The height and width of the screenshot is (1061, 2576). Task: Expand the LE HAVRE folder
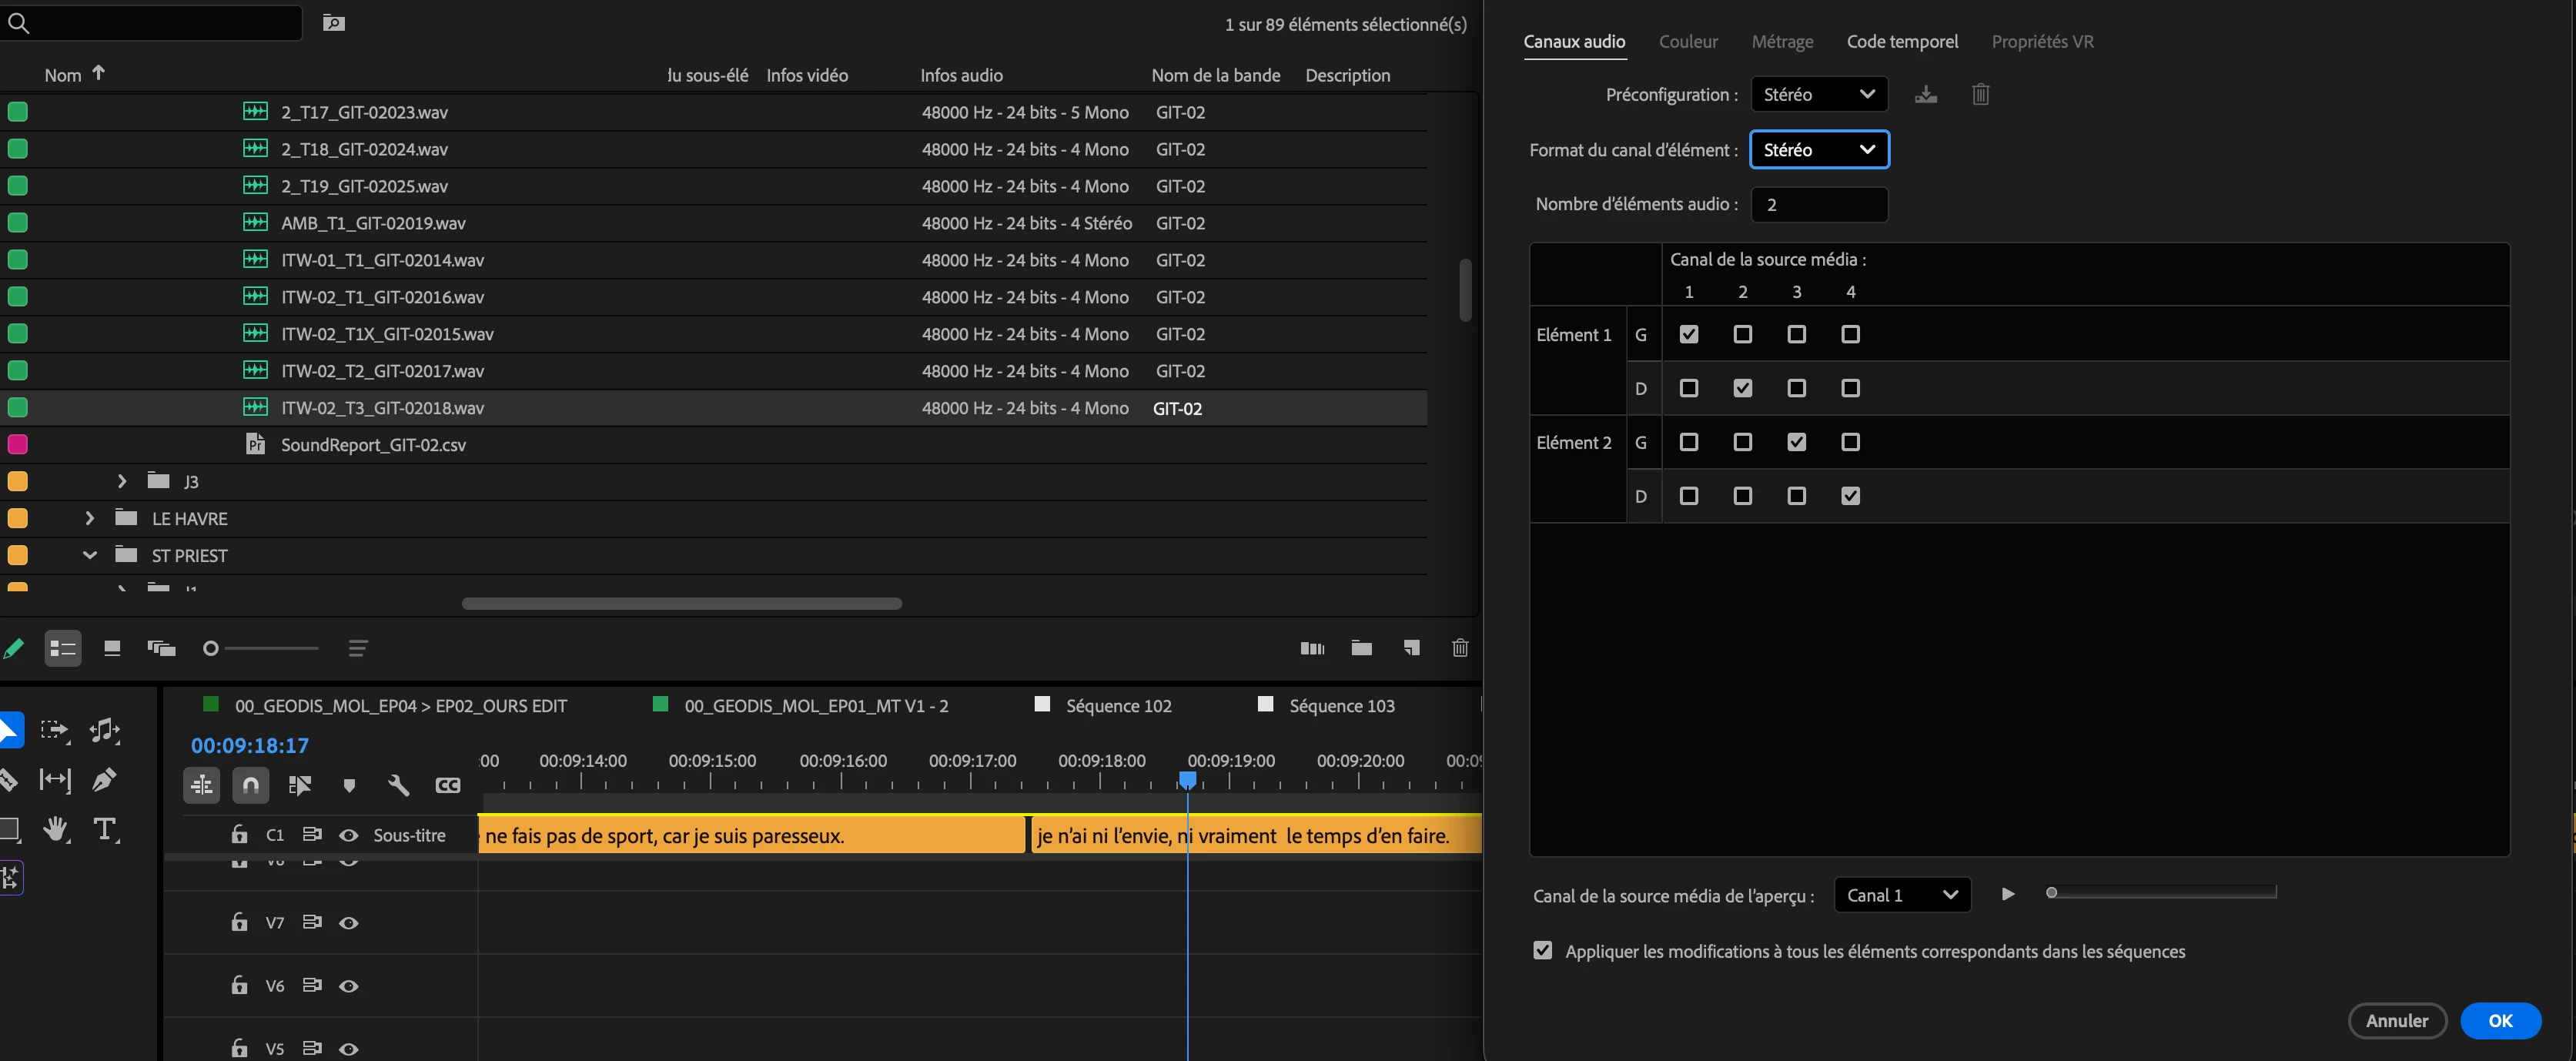90,518
